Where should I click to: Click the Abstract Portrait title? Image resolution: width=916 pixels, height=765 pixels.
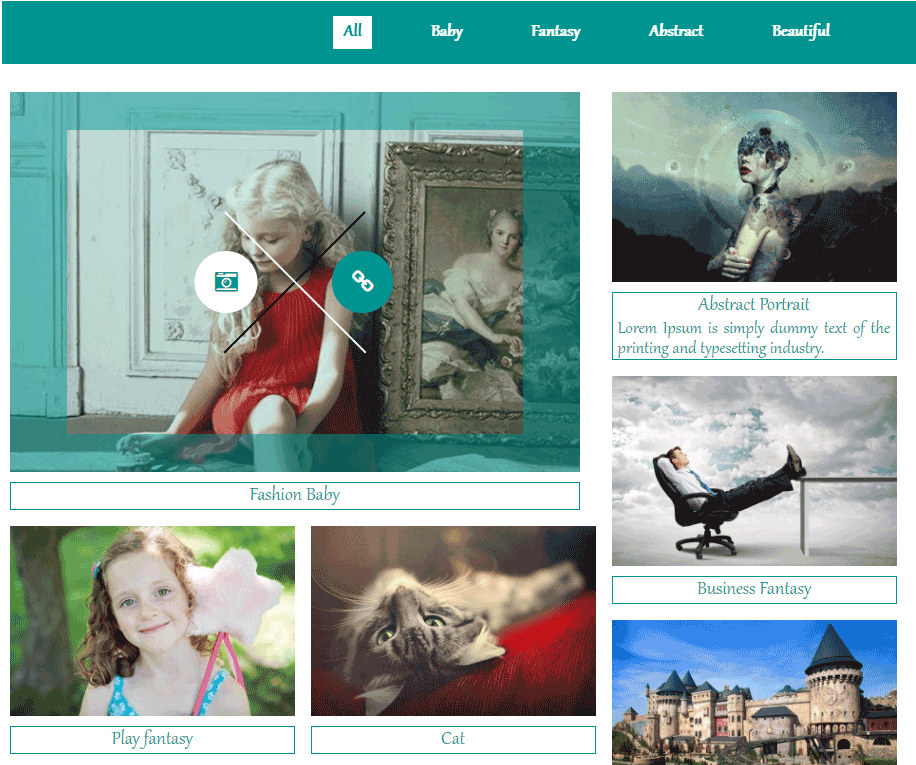pos(753,305)
